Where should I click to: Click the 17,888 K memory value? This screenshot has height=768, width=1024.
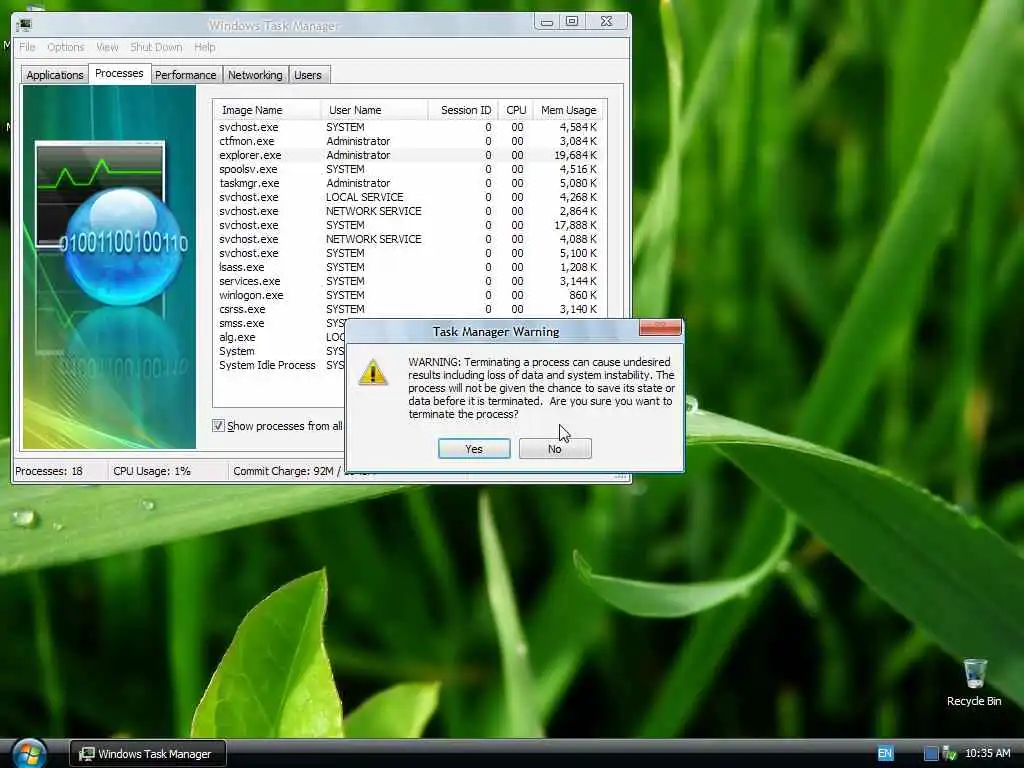(575, 225)
